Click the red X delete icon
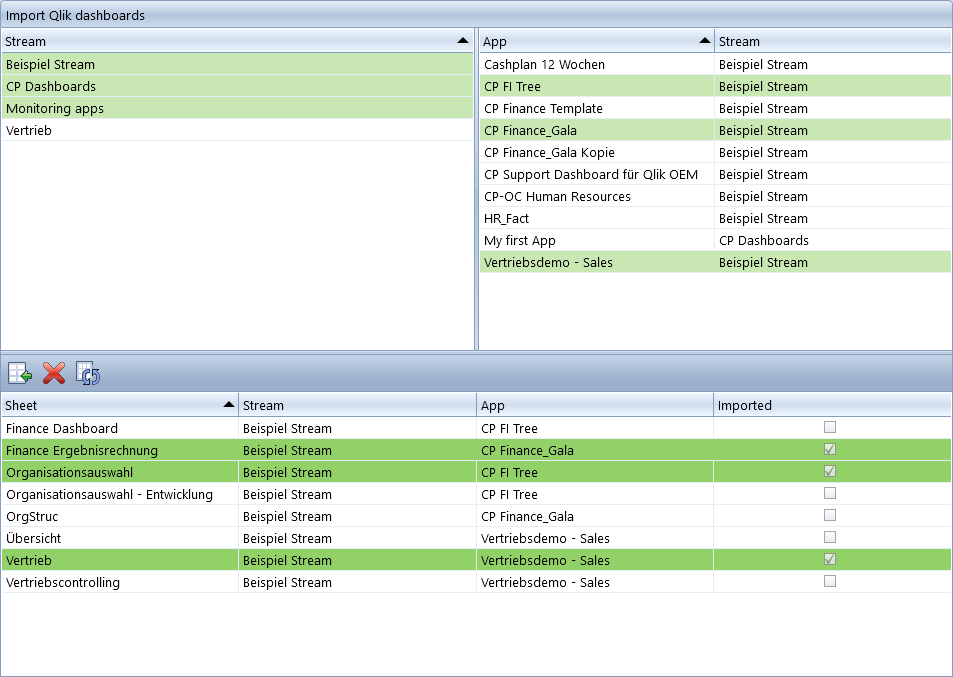953x677 pixels. tap(54, 373)
